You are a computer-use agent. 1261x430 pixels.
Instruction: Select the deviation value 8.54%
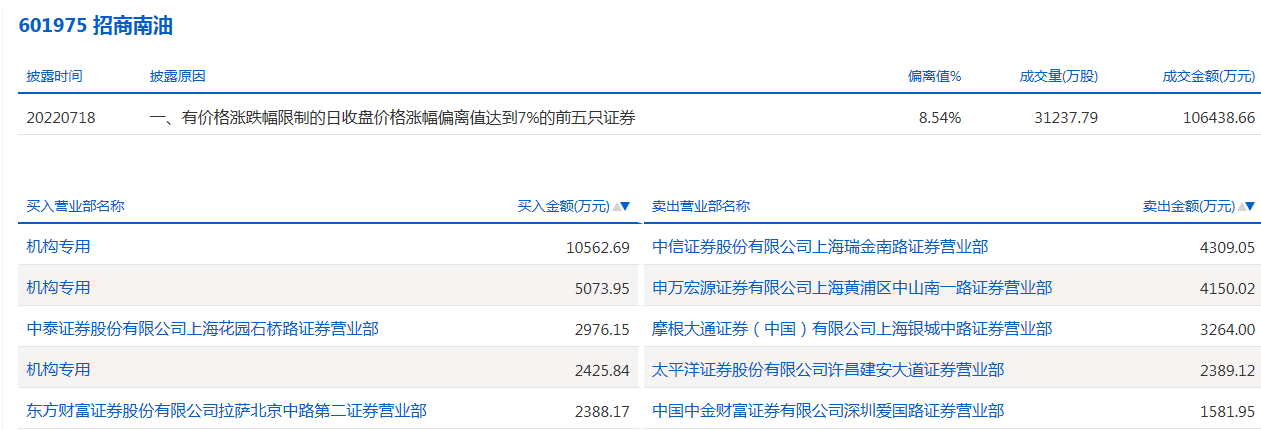point(939,117)
